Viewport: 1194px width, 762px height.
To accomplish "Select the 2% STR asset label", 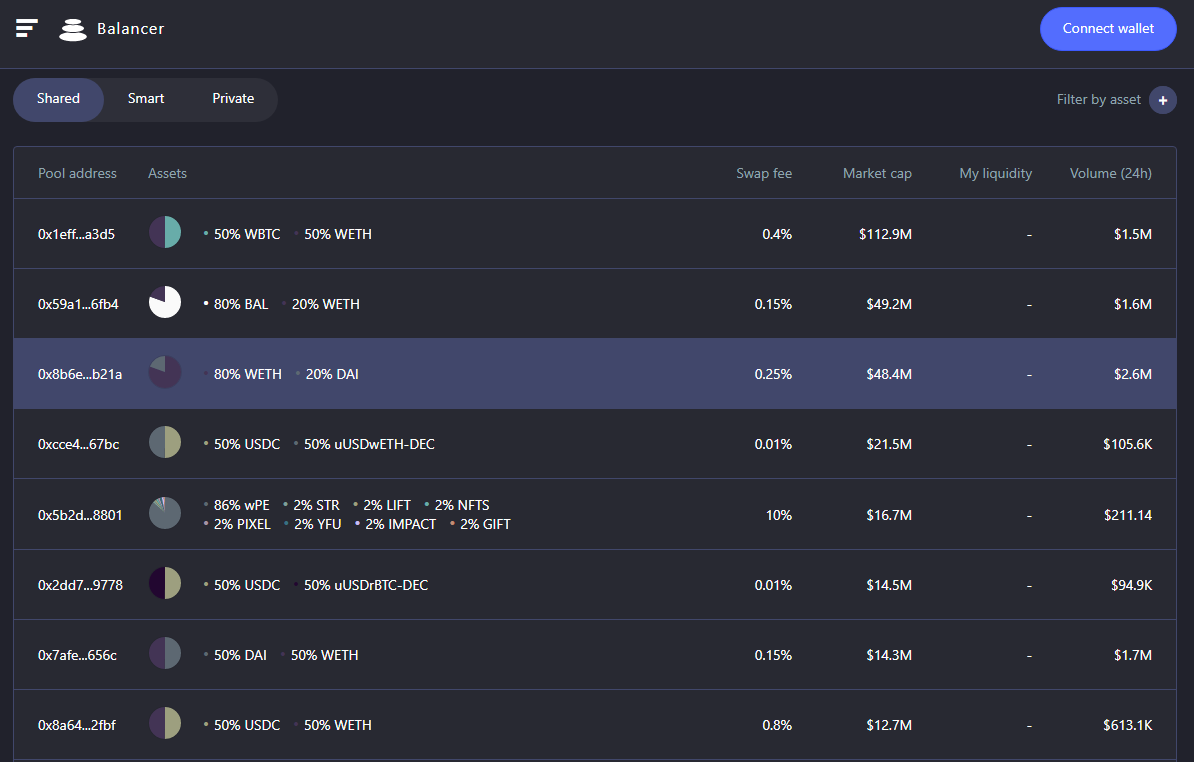I will pyautogui.click(x=317, y=505).
